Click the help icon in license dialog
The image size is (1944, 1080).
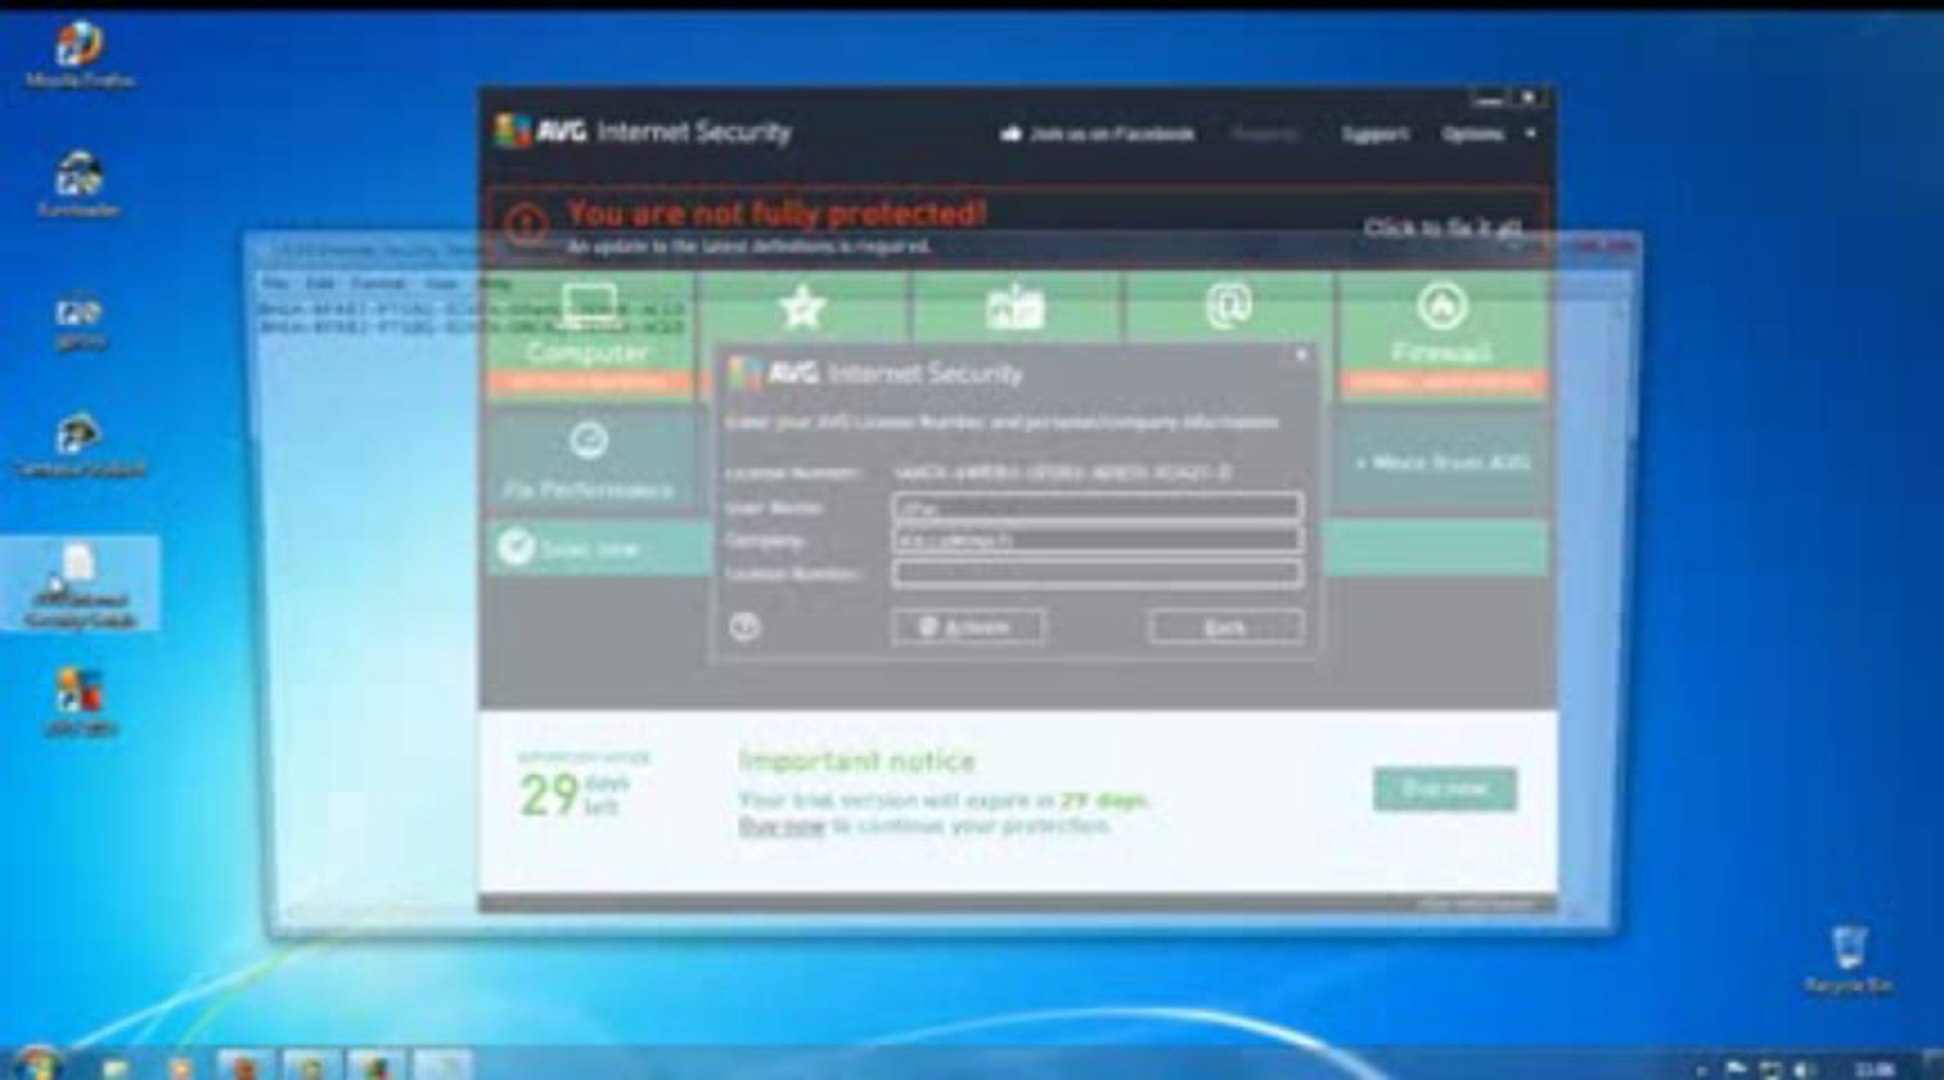click(x=745, y=627)
